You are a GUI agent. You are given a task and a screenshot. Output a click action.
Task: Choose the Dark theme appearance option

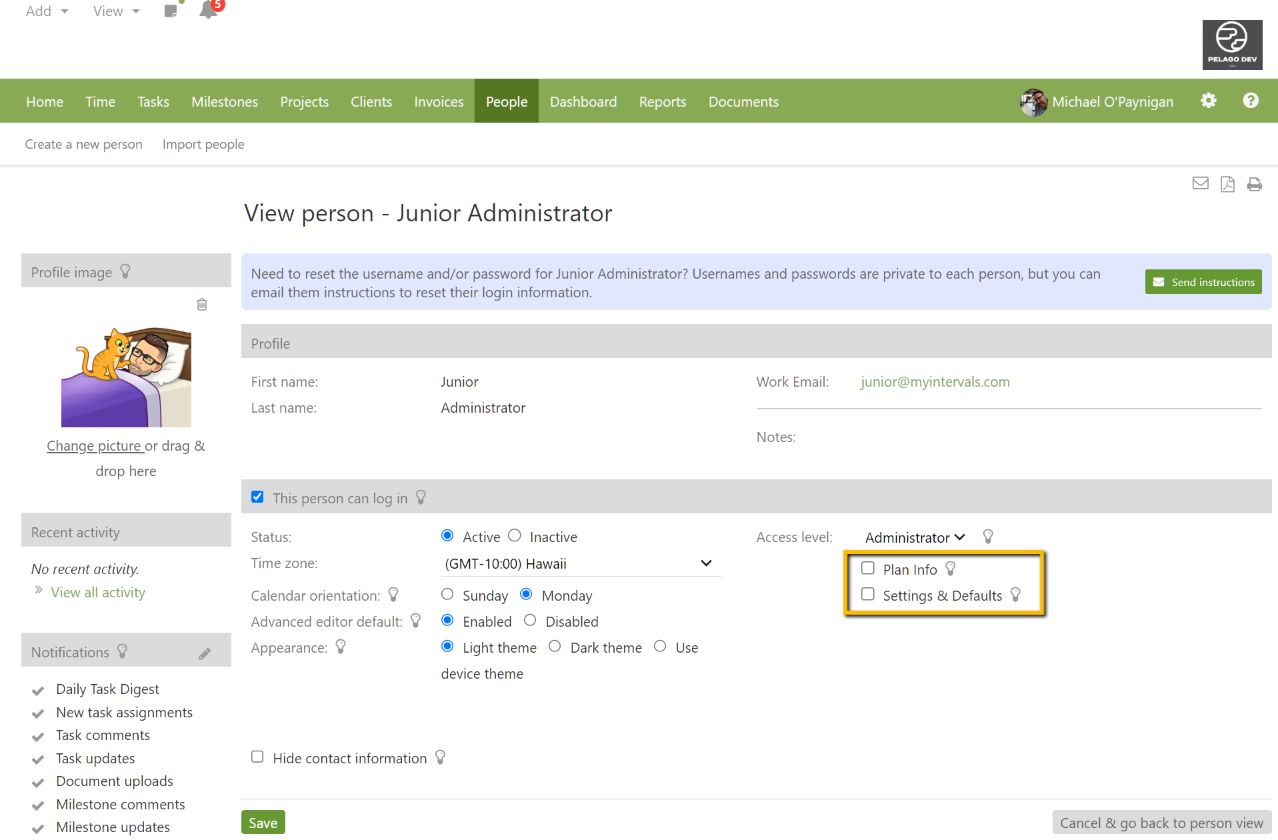555,647
